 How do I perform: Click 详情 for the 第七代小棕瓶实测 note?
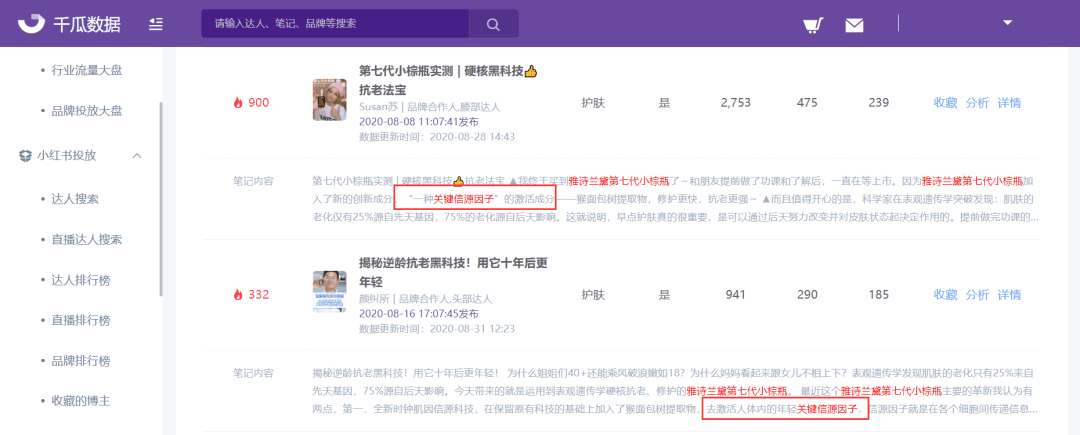[1009, 103]
